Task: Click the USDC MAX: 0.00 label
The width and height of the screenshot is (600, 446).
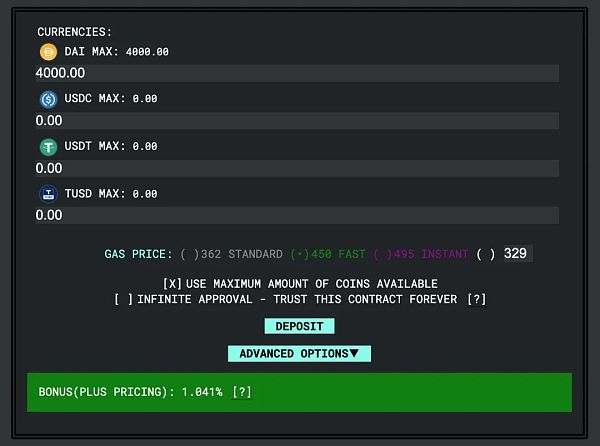Action: tap(112, 99)
